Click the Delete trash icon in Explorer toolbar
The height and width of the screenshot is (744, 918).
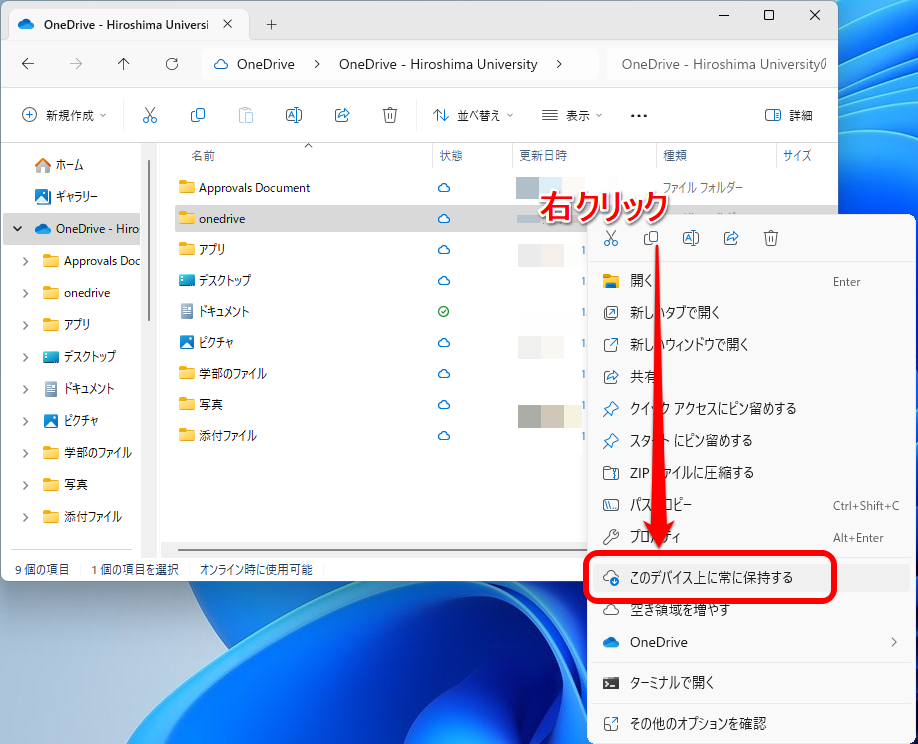[x=390, y=115]
